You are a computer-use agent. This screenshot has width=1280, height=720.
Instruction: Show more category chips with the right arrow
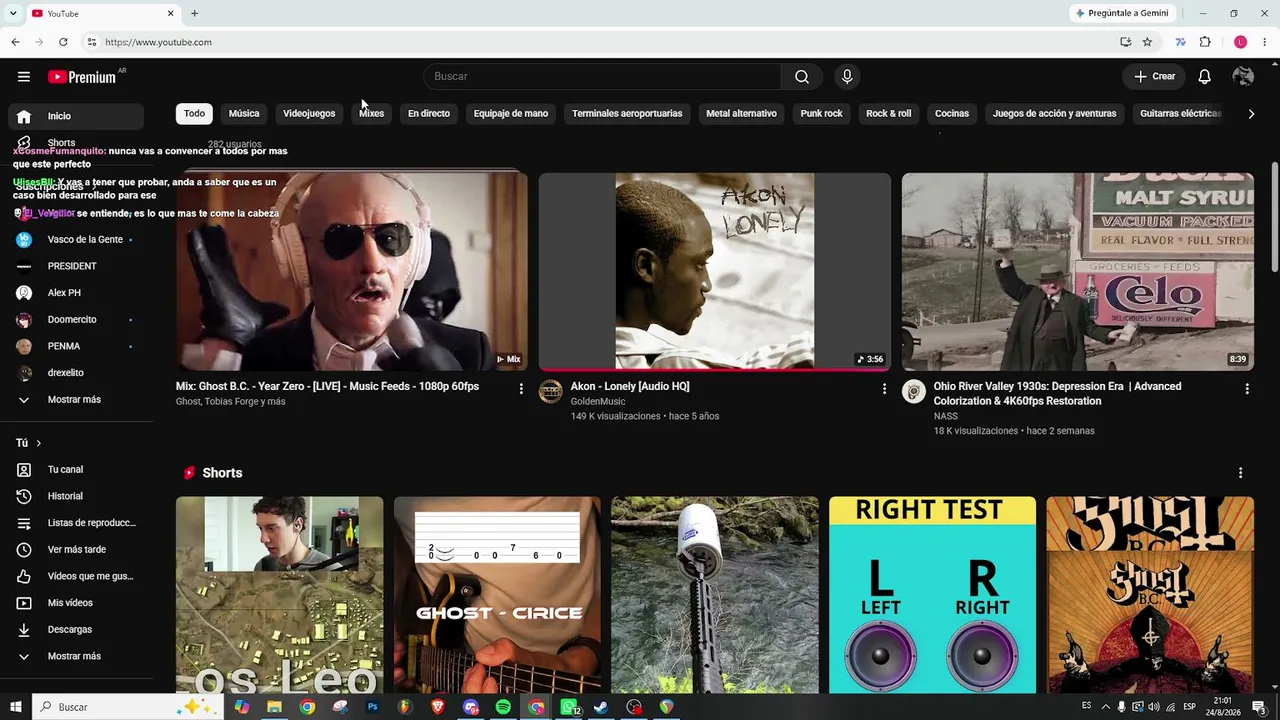(x=1251, y=114)
